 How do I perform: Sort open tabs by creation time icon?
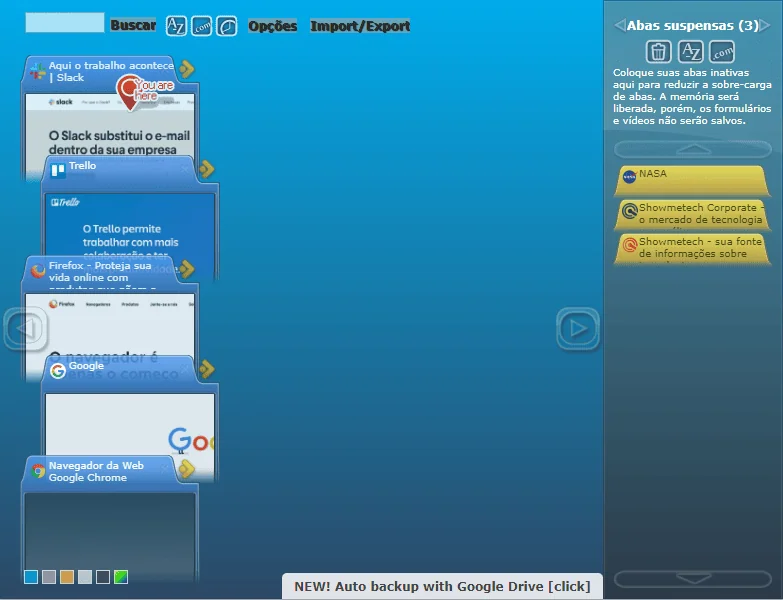point(227,26)
